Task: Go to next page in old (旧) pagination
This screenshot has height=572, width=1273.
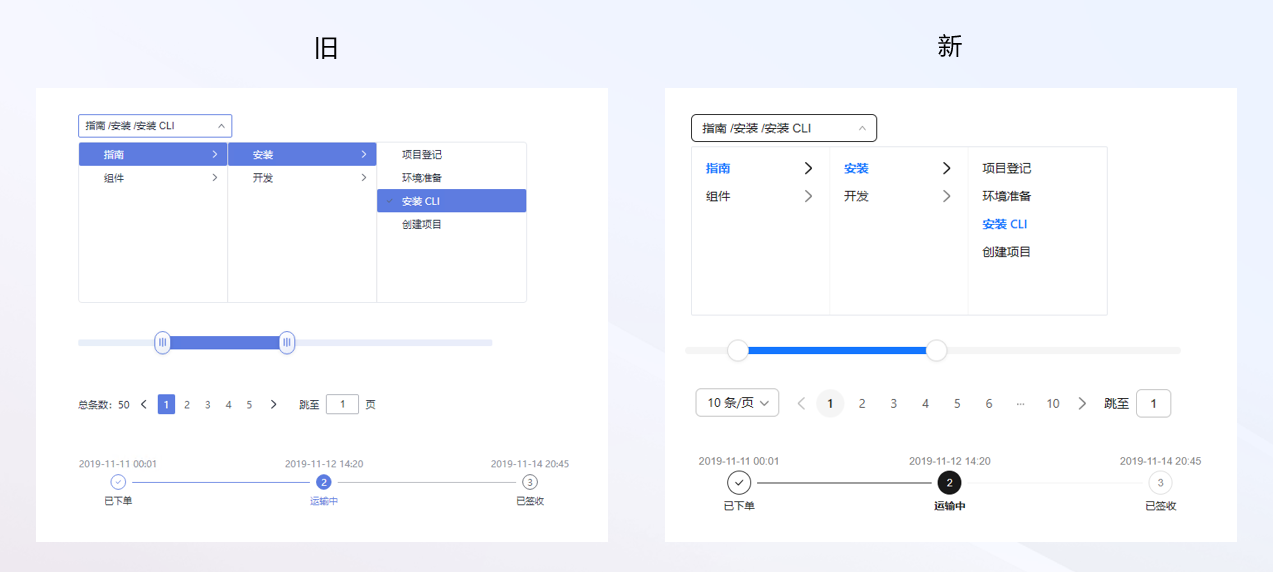Action: 273,405
